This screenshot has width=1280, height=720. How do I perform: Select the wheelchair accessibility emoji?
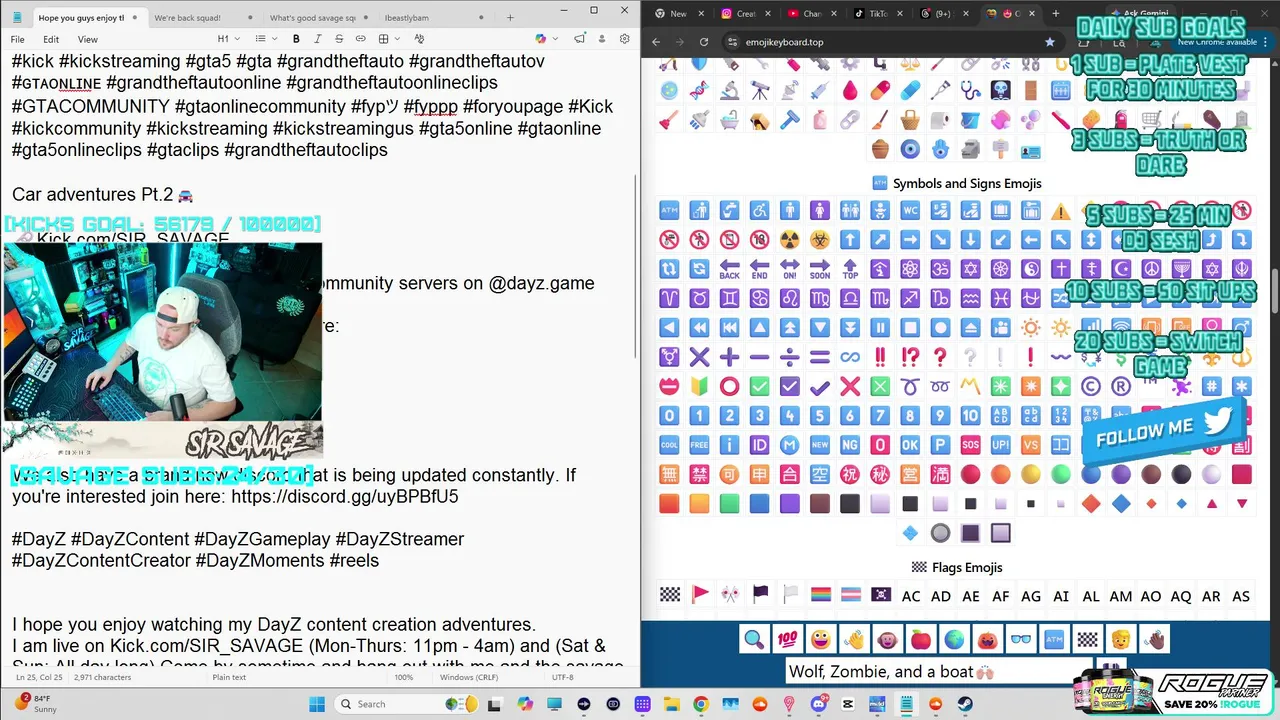(x=759, y=211)
